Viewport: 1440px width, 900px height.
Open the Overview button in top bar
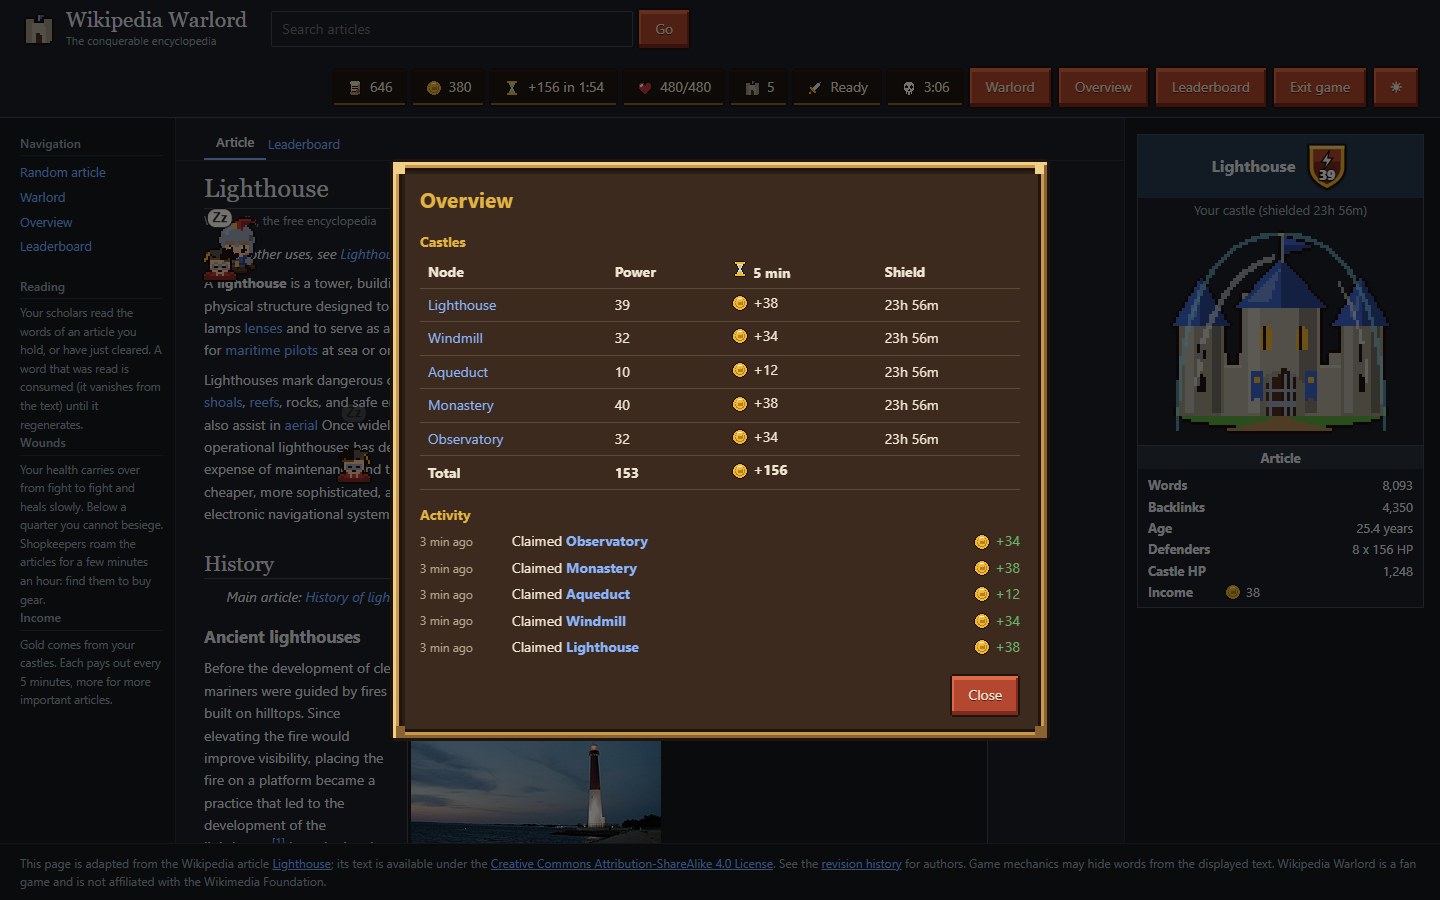(x=1103, y=87)
